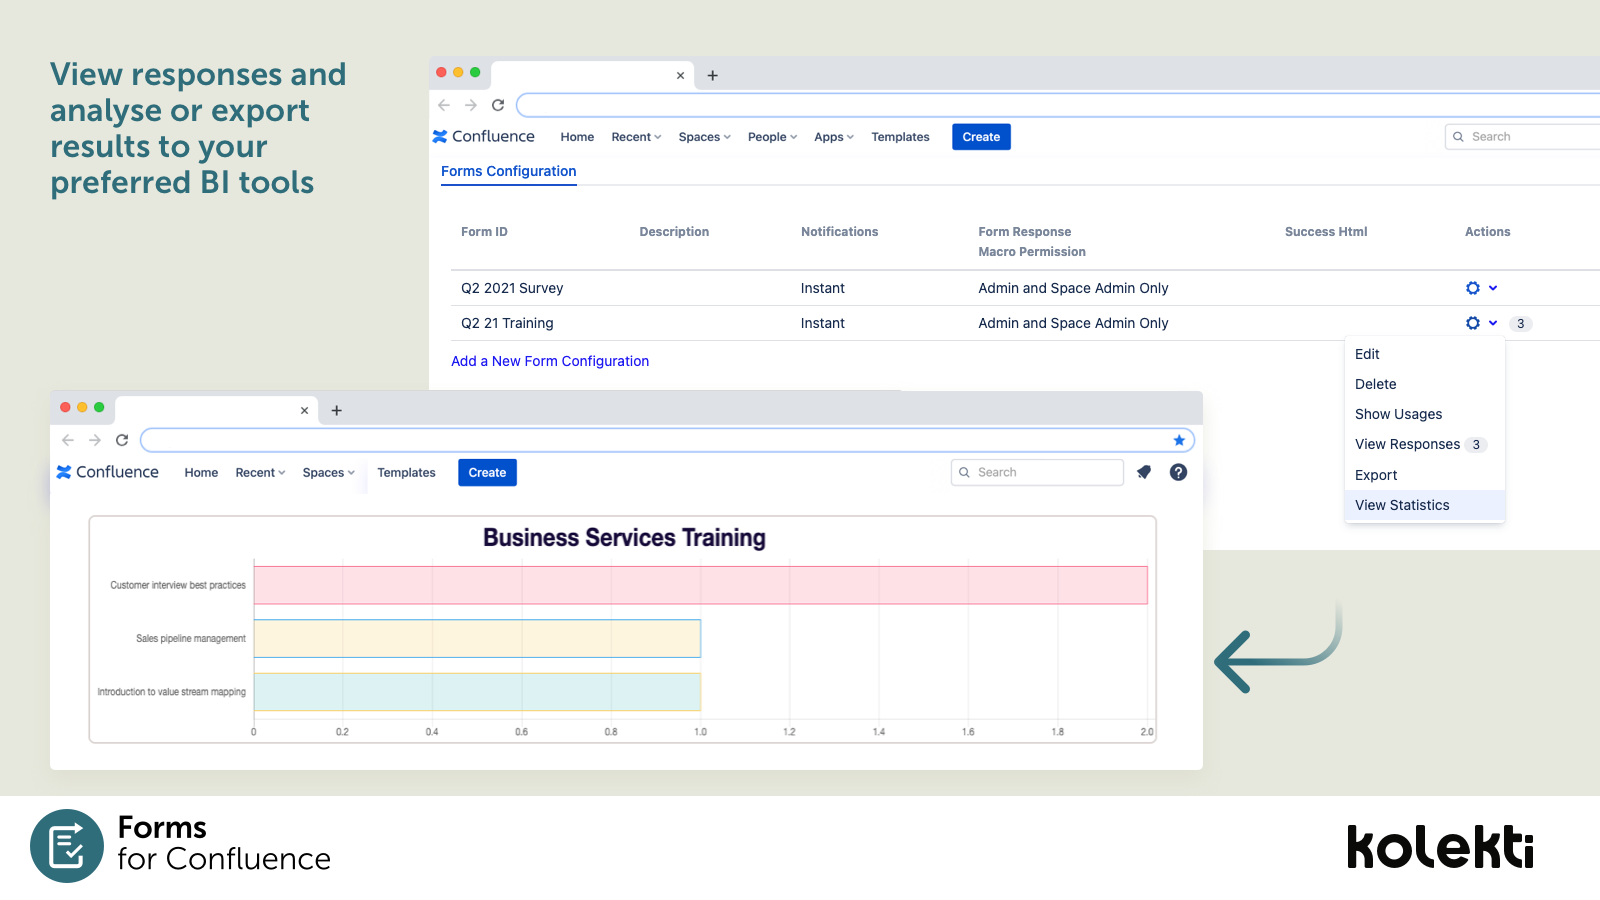Select View Statistics menu entry
This screenshot has height=900, width=1600.
tap(1425, 505)
